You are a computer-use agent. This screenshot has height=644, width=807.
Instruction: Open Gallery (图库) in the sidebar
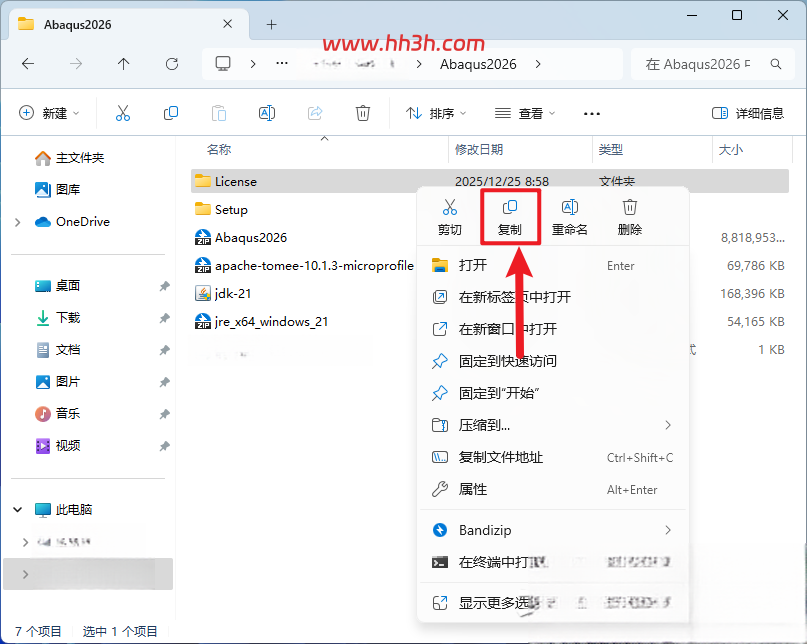[x=57, y=189]
